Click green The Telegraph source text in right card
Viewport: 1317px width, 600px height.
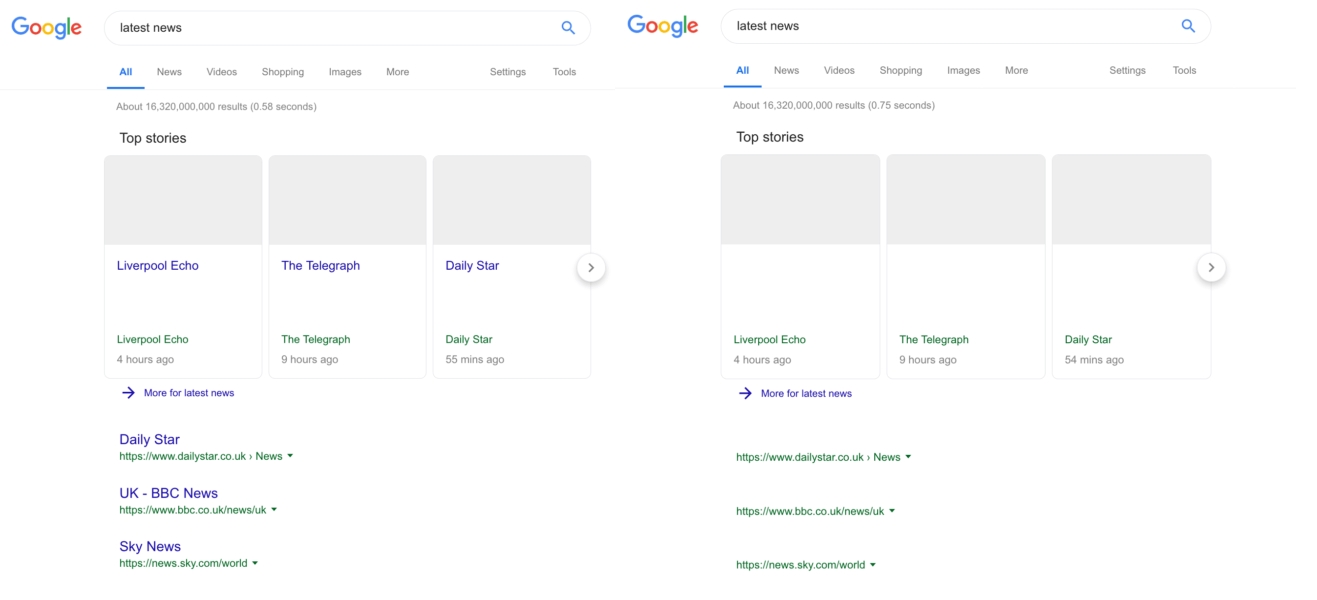coord(934,339)
